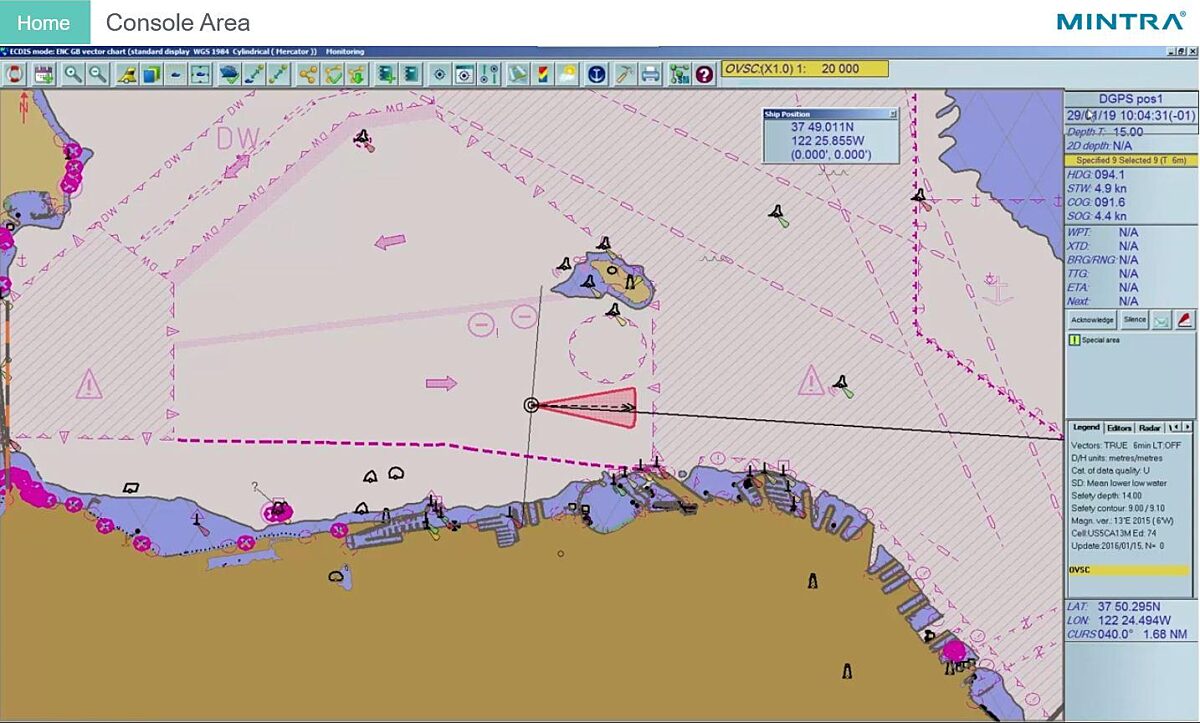Click the route with green arrow icon

coord(358,74)
